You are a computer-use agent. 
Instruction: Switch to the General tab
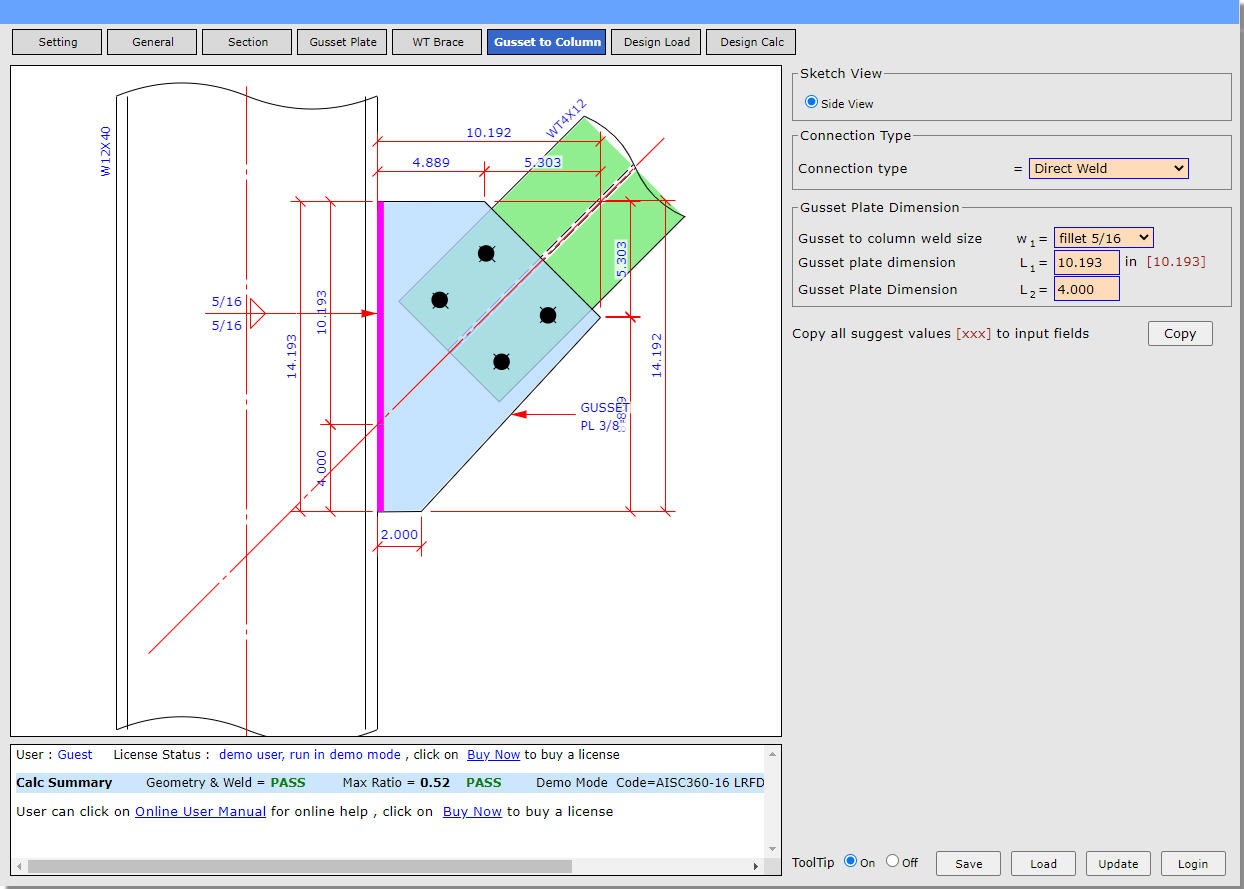(152, 42)
